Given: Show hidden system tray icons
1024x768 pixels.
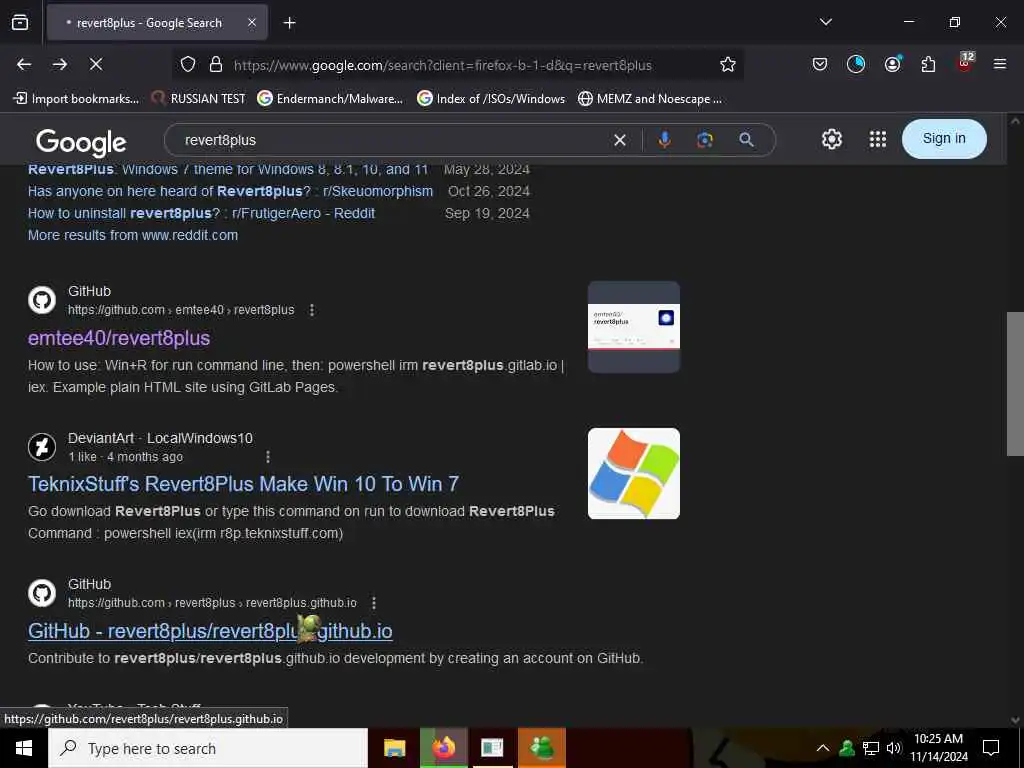Looking at the screenshot, I should coord(823,748).
